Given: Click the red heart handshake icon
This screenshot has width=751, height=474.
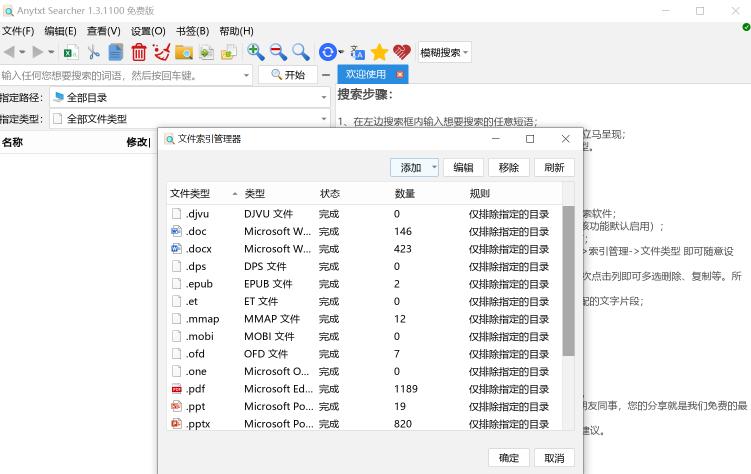Looking at the screenshot, I should tap(401, 52).
